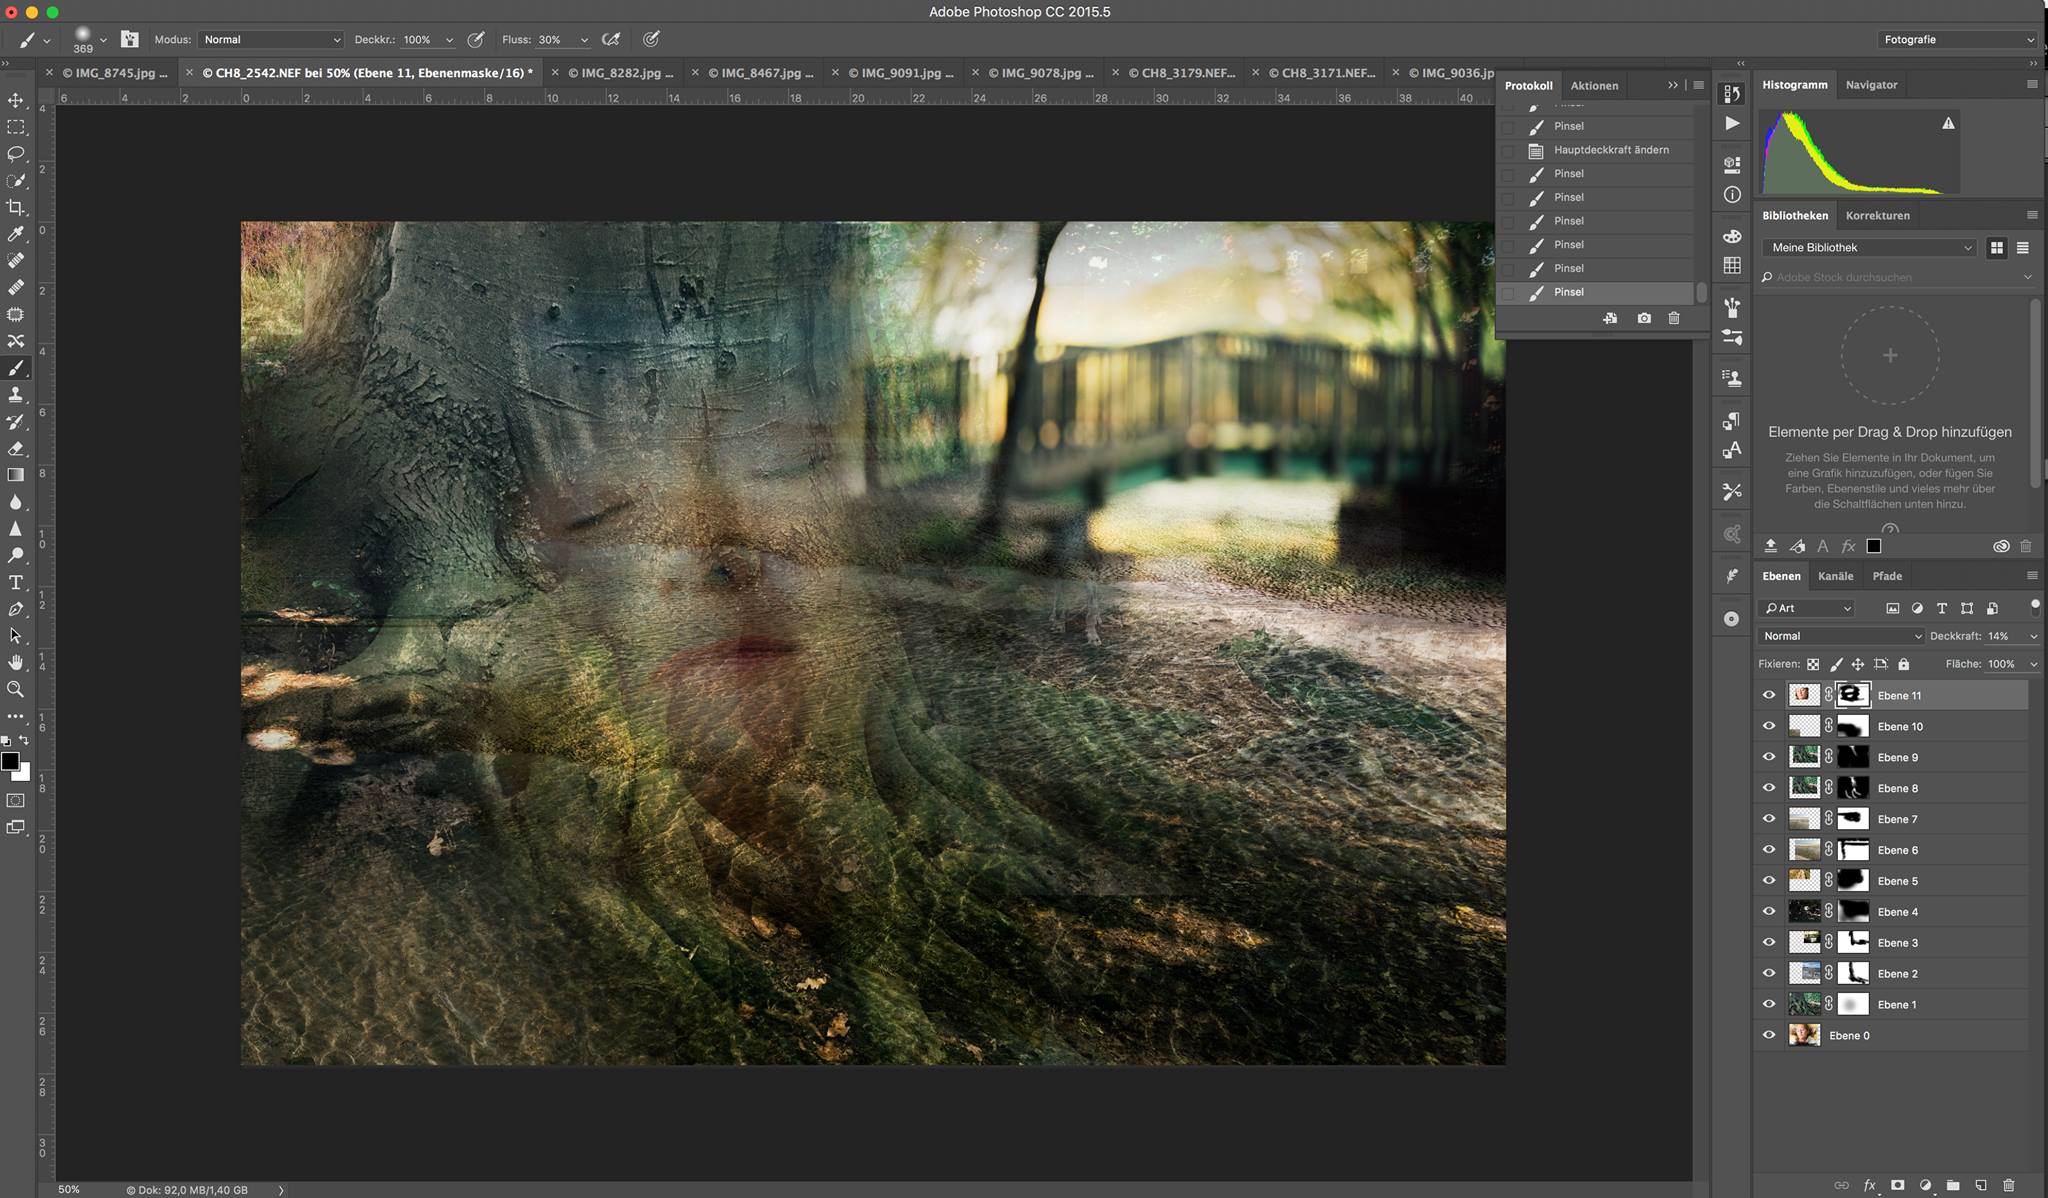Select the Lasso tool

(x=16, y=154)
